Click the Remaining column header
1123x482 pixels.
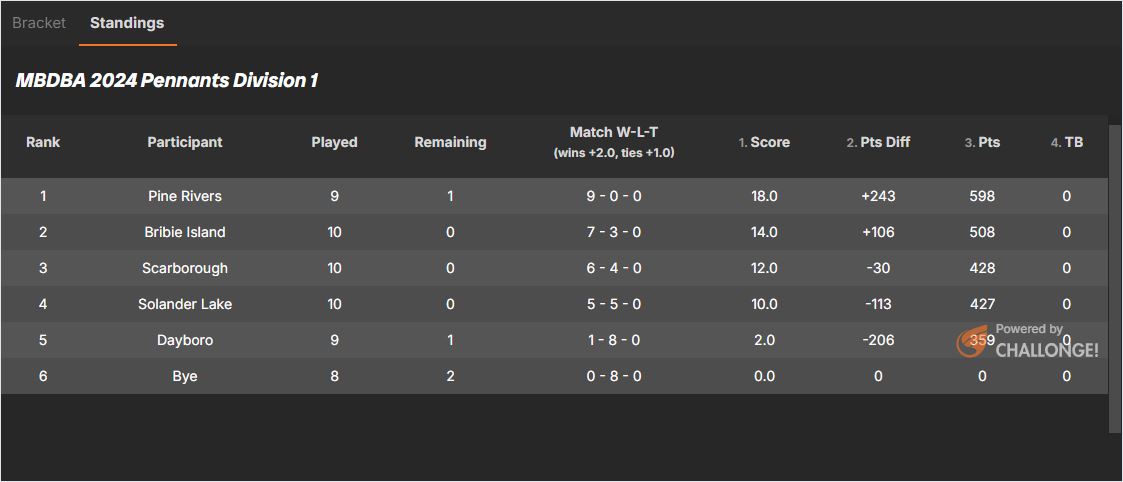pyautogui.click(x=450, y=142)
